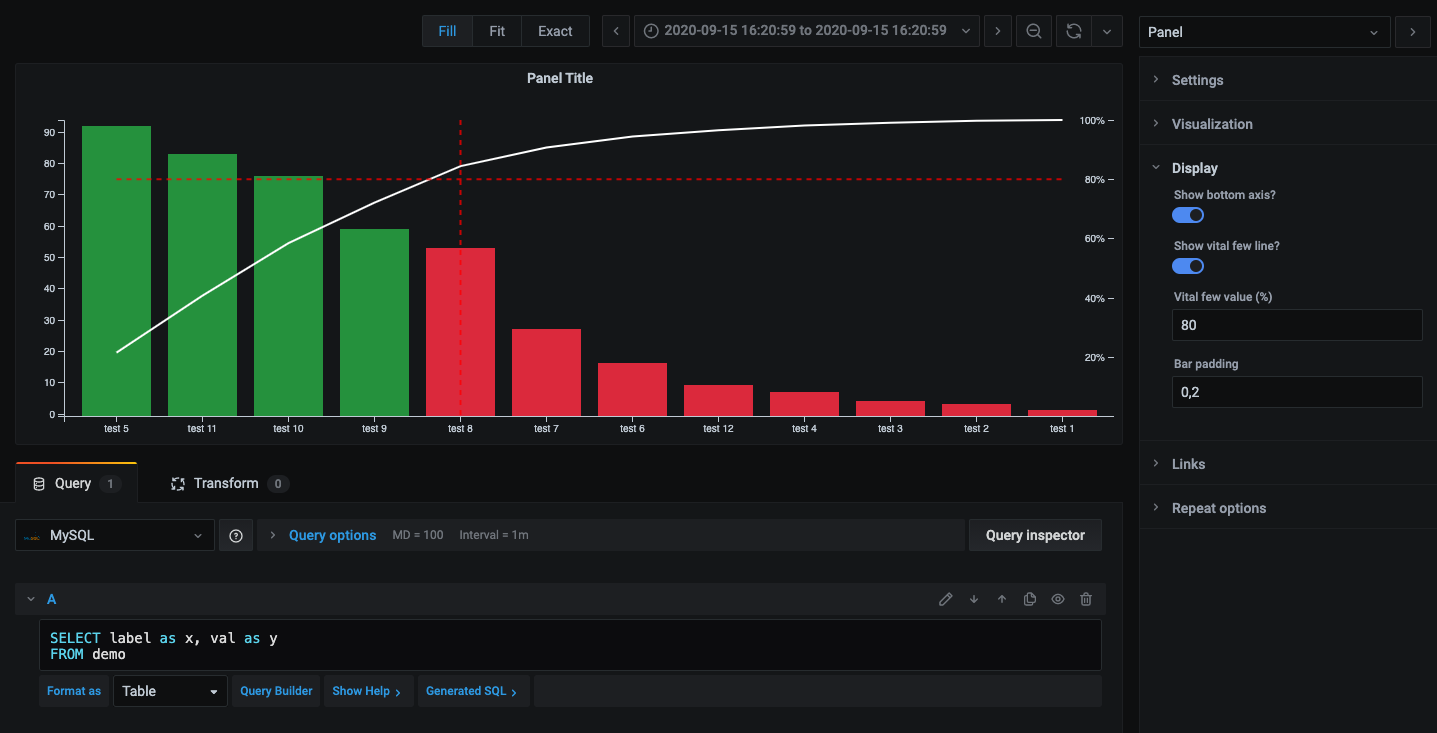Screen dimensions: 1437x733
Task: Shift time range backward with left arrow
Action: point(616,31)
